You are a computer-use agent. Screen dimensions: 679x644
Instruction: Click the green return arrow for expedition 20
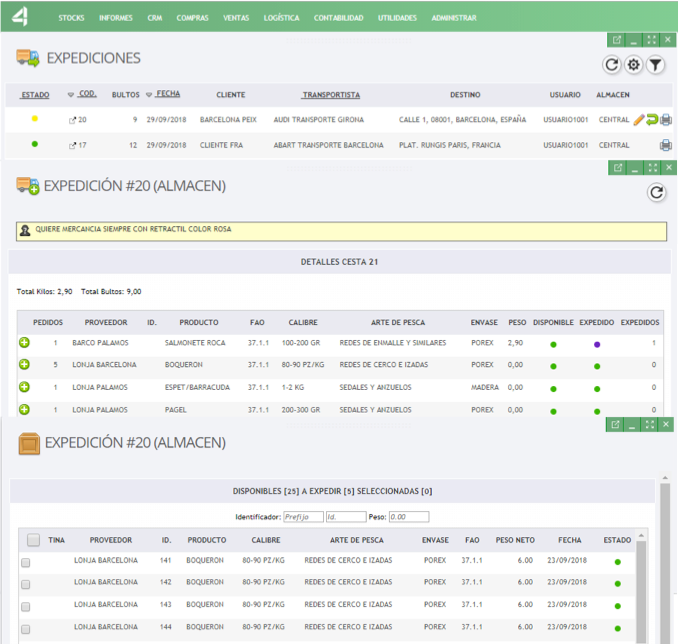[652, 120]
